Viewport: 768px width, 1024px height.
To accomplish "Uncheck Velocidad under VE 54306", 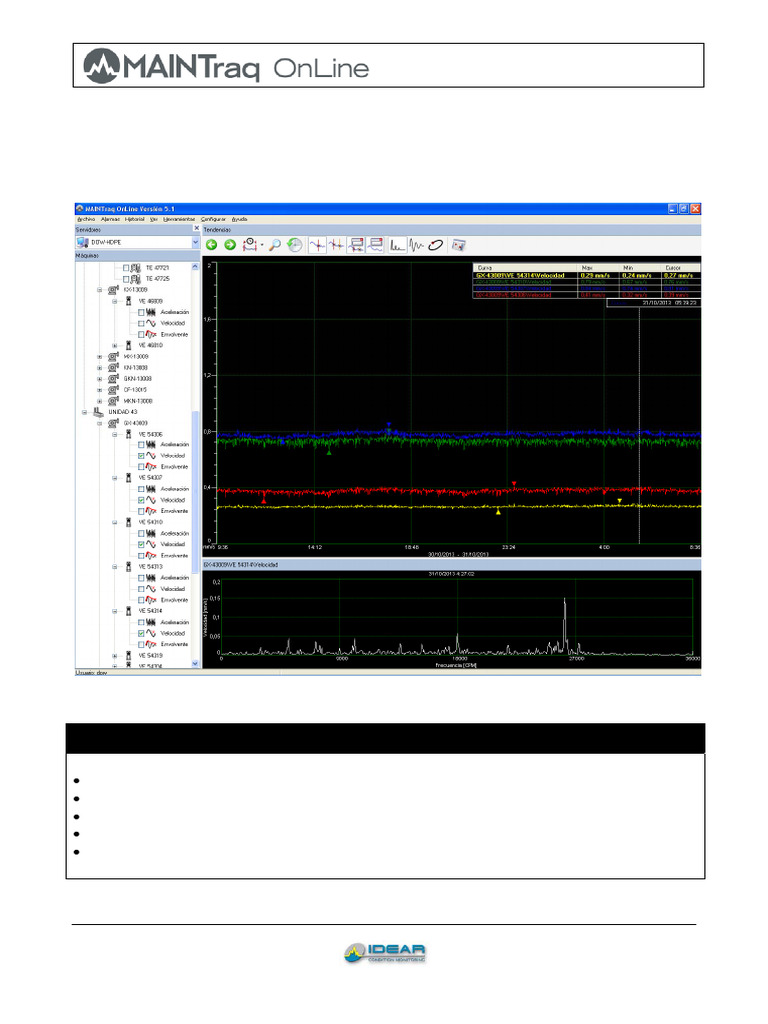I will [142, 456].
